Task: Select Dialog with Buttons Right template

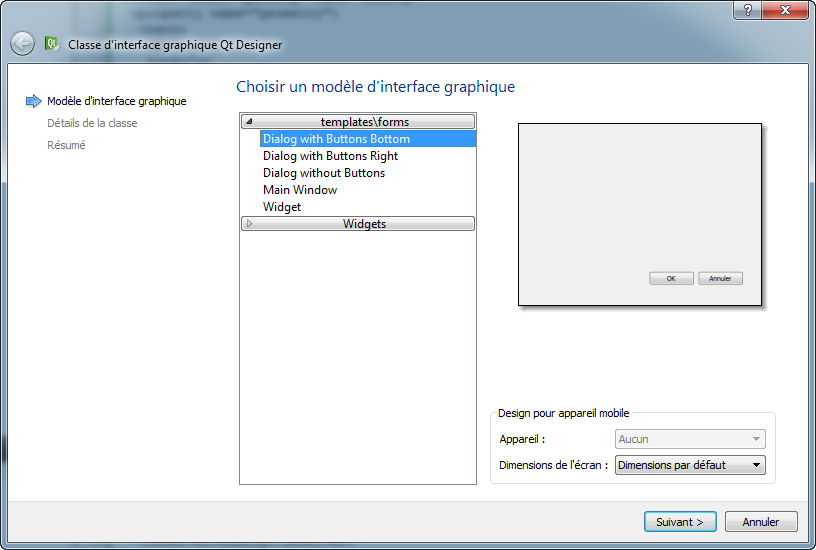Action: [x=330, y=156]
